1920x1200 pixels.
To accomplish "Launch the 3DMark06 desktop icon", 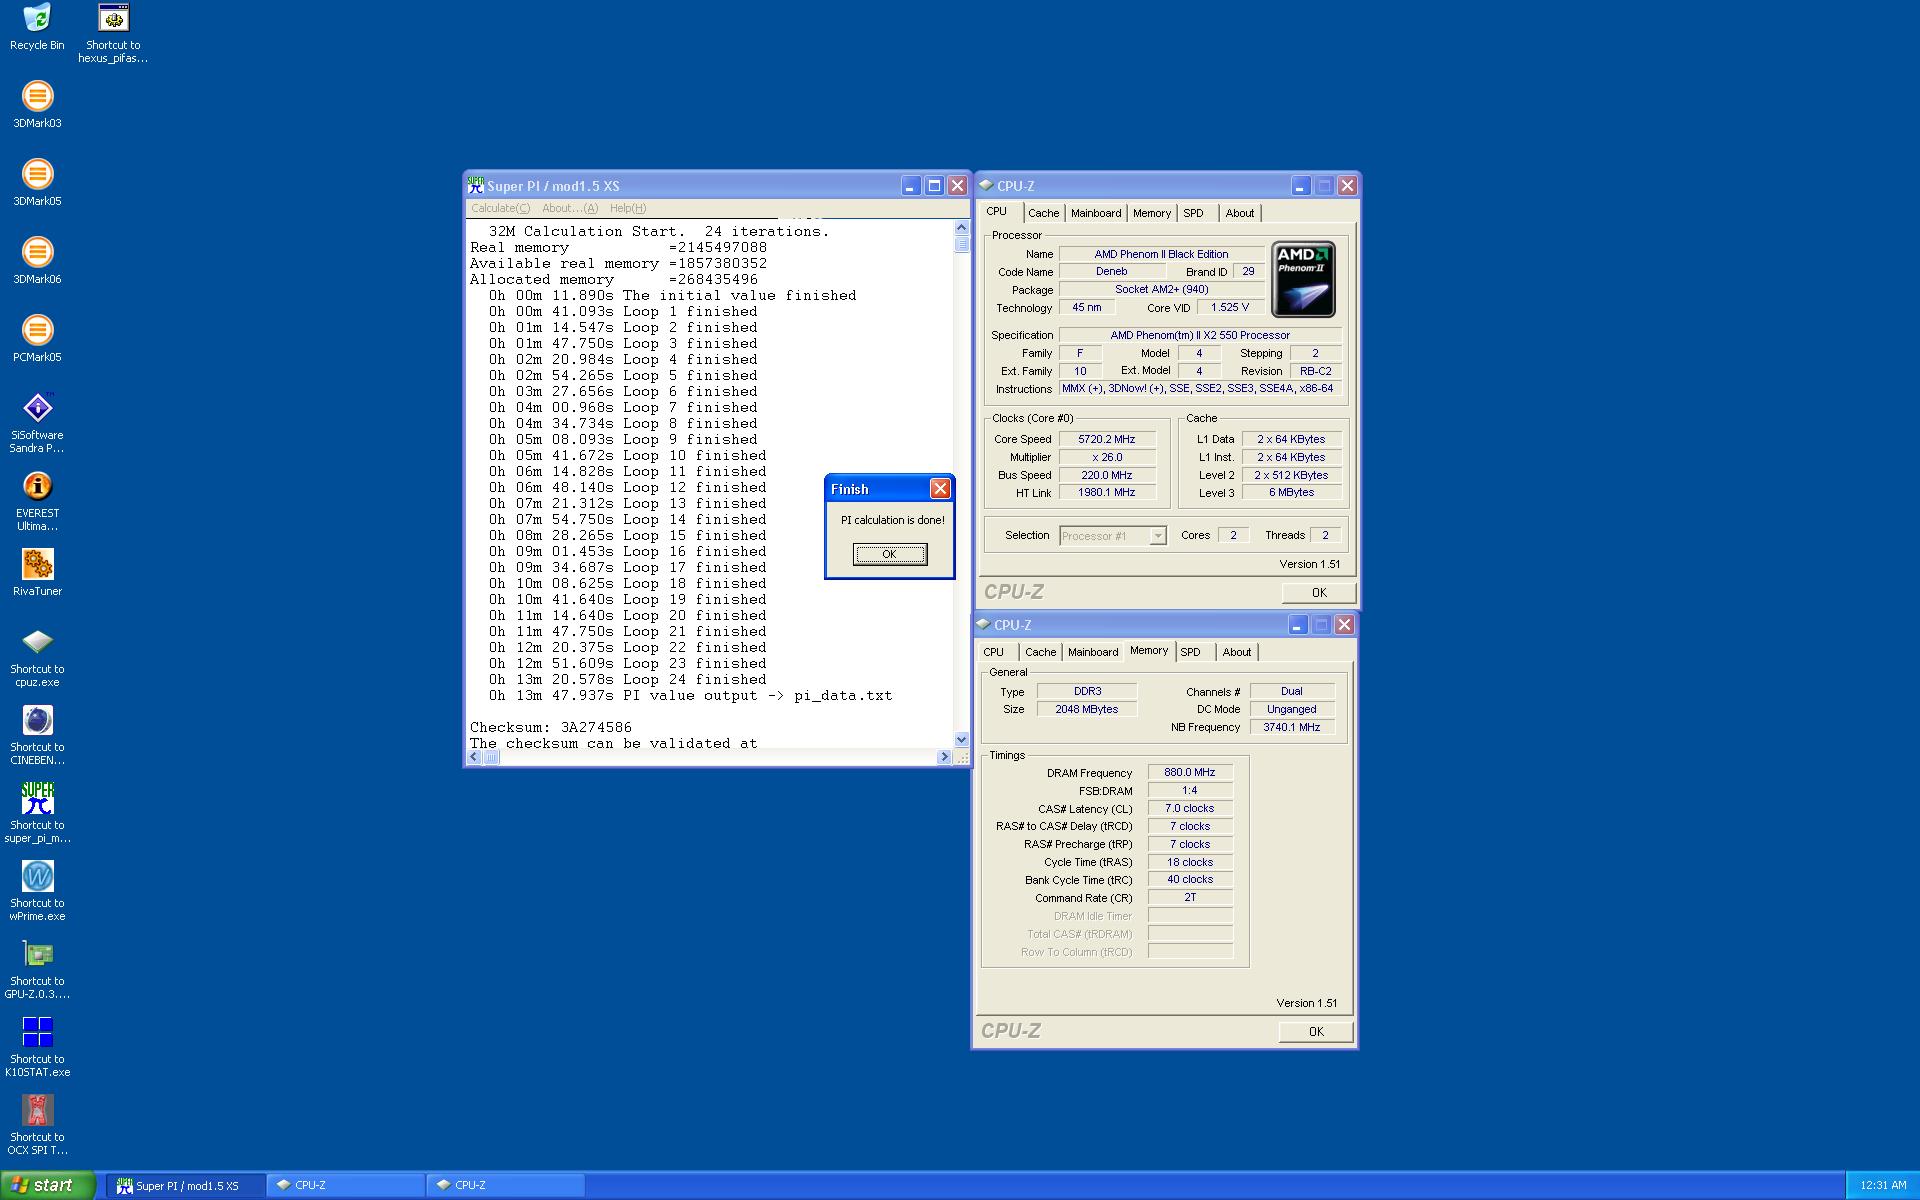I will pyautogui.click(x=37, y=261).
